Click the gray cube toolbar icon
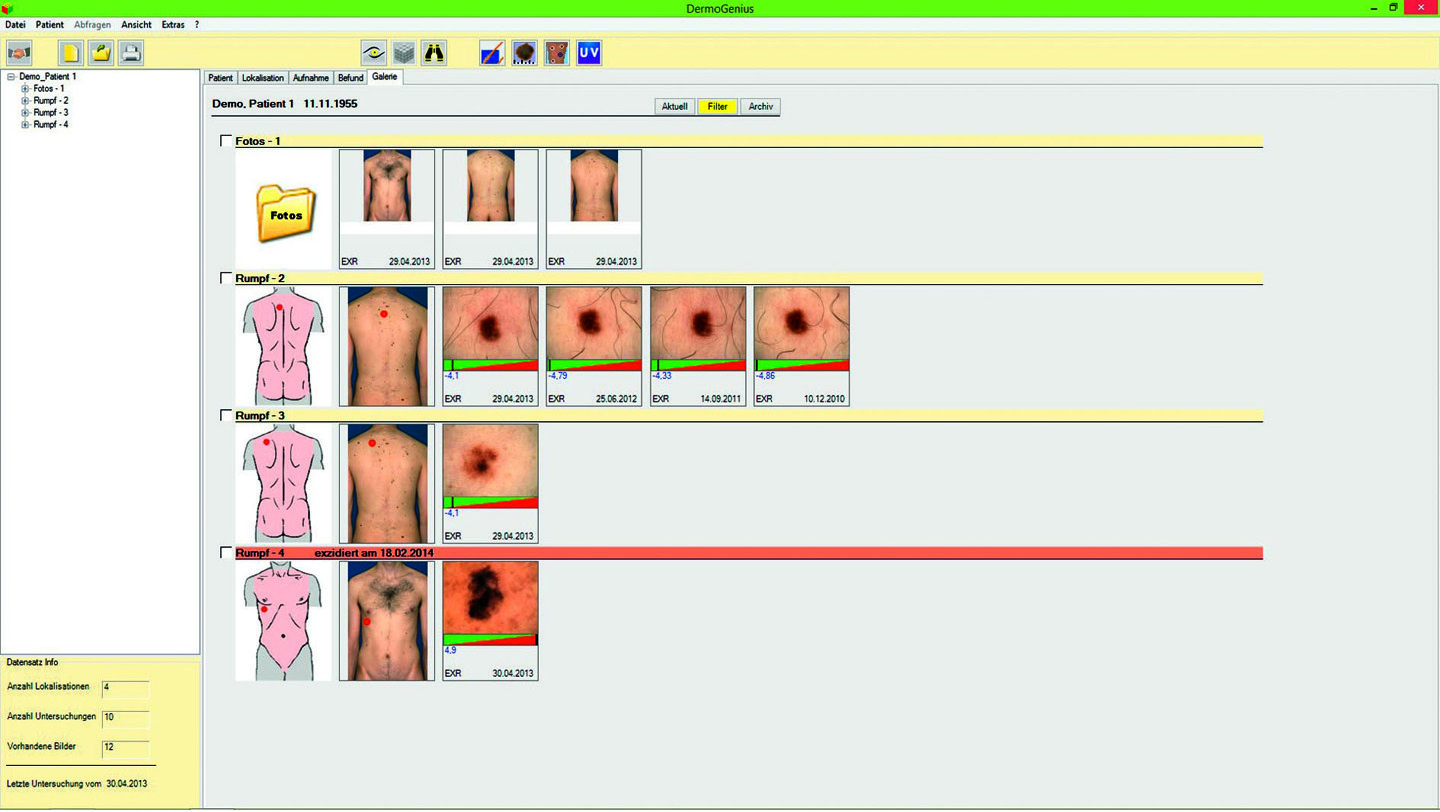The image size is (1440, 812). pos(403,53)
